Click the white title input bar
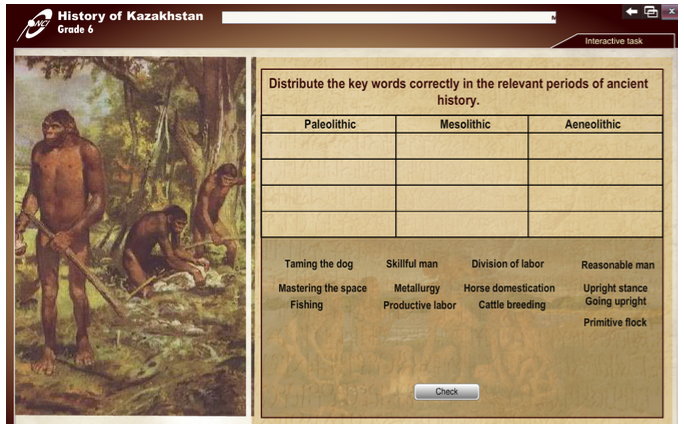This screenshot has width=684, height=431. pyautogui.click(x=389, y=17)
